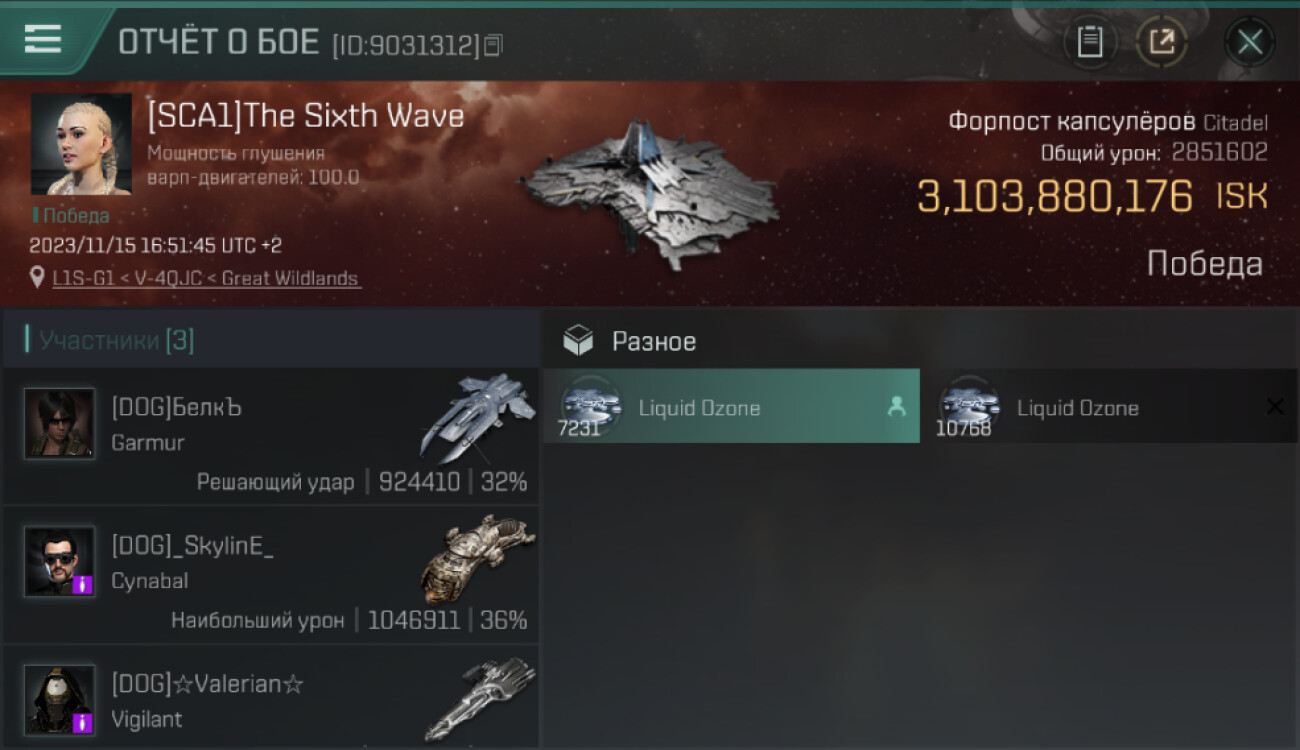Copy the battle report ID icon

(493, 45)
